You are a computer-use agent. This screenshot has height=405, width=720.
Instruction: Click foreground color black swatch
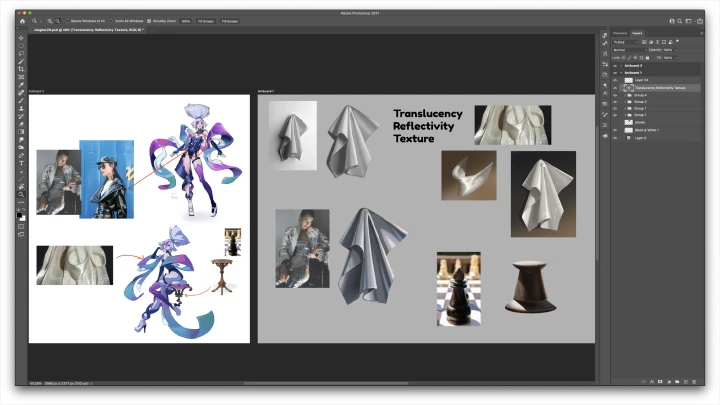click(19, 215)
